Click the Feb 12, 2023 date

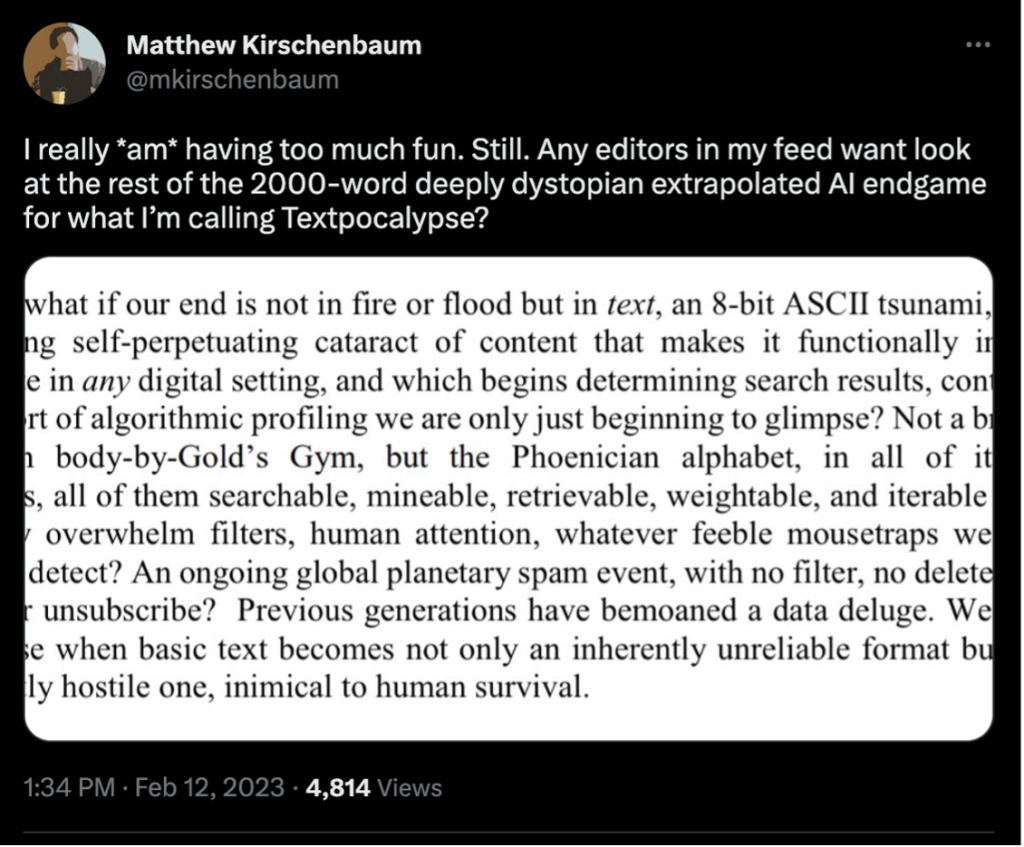(x=210, y=788)
